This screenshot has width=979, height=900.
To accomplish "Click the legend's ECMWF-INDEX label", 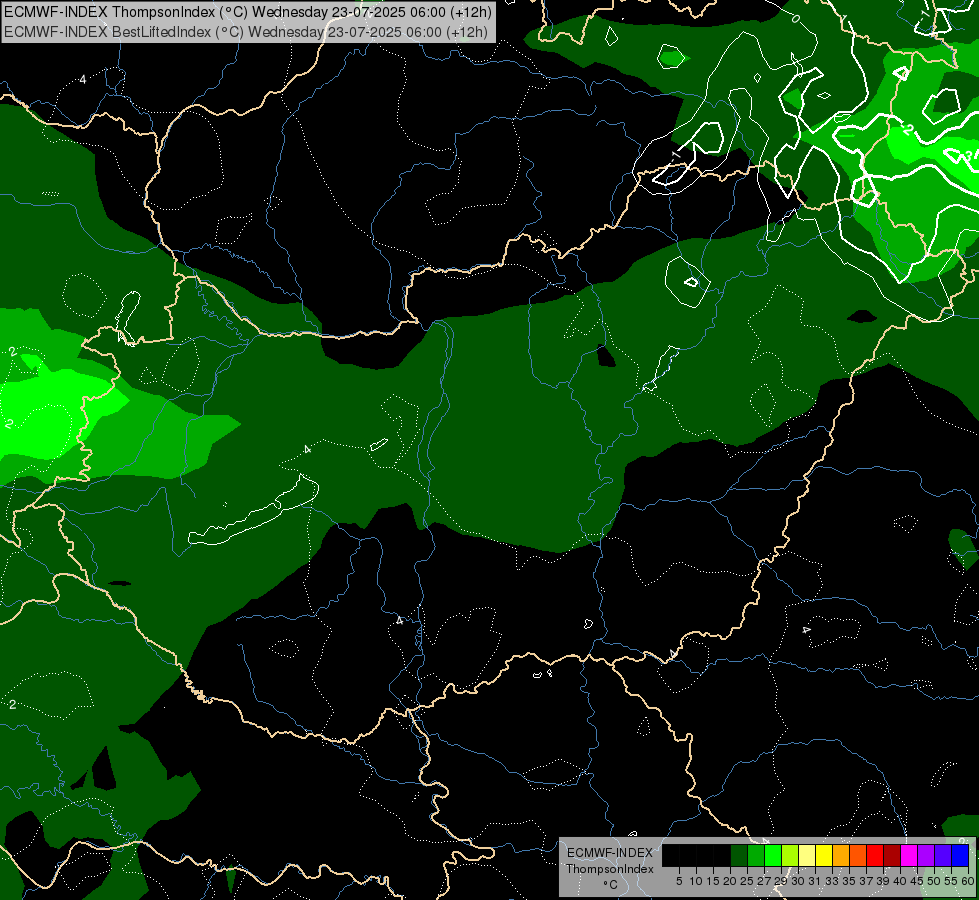I will coord(610,853).
